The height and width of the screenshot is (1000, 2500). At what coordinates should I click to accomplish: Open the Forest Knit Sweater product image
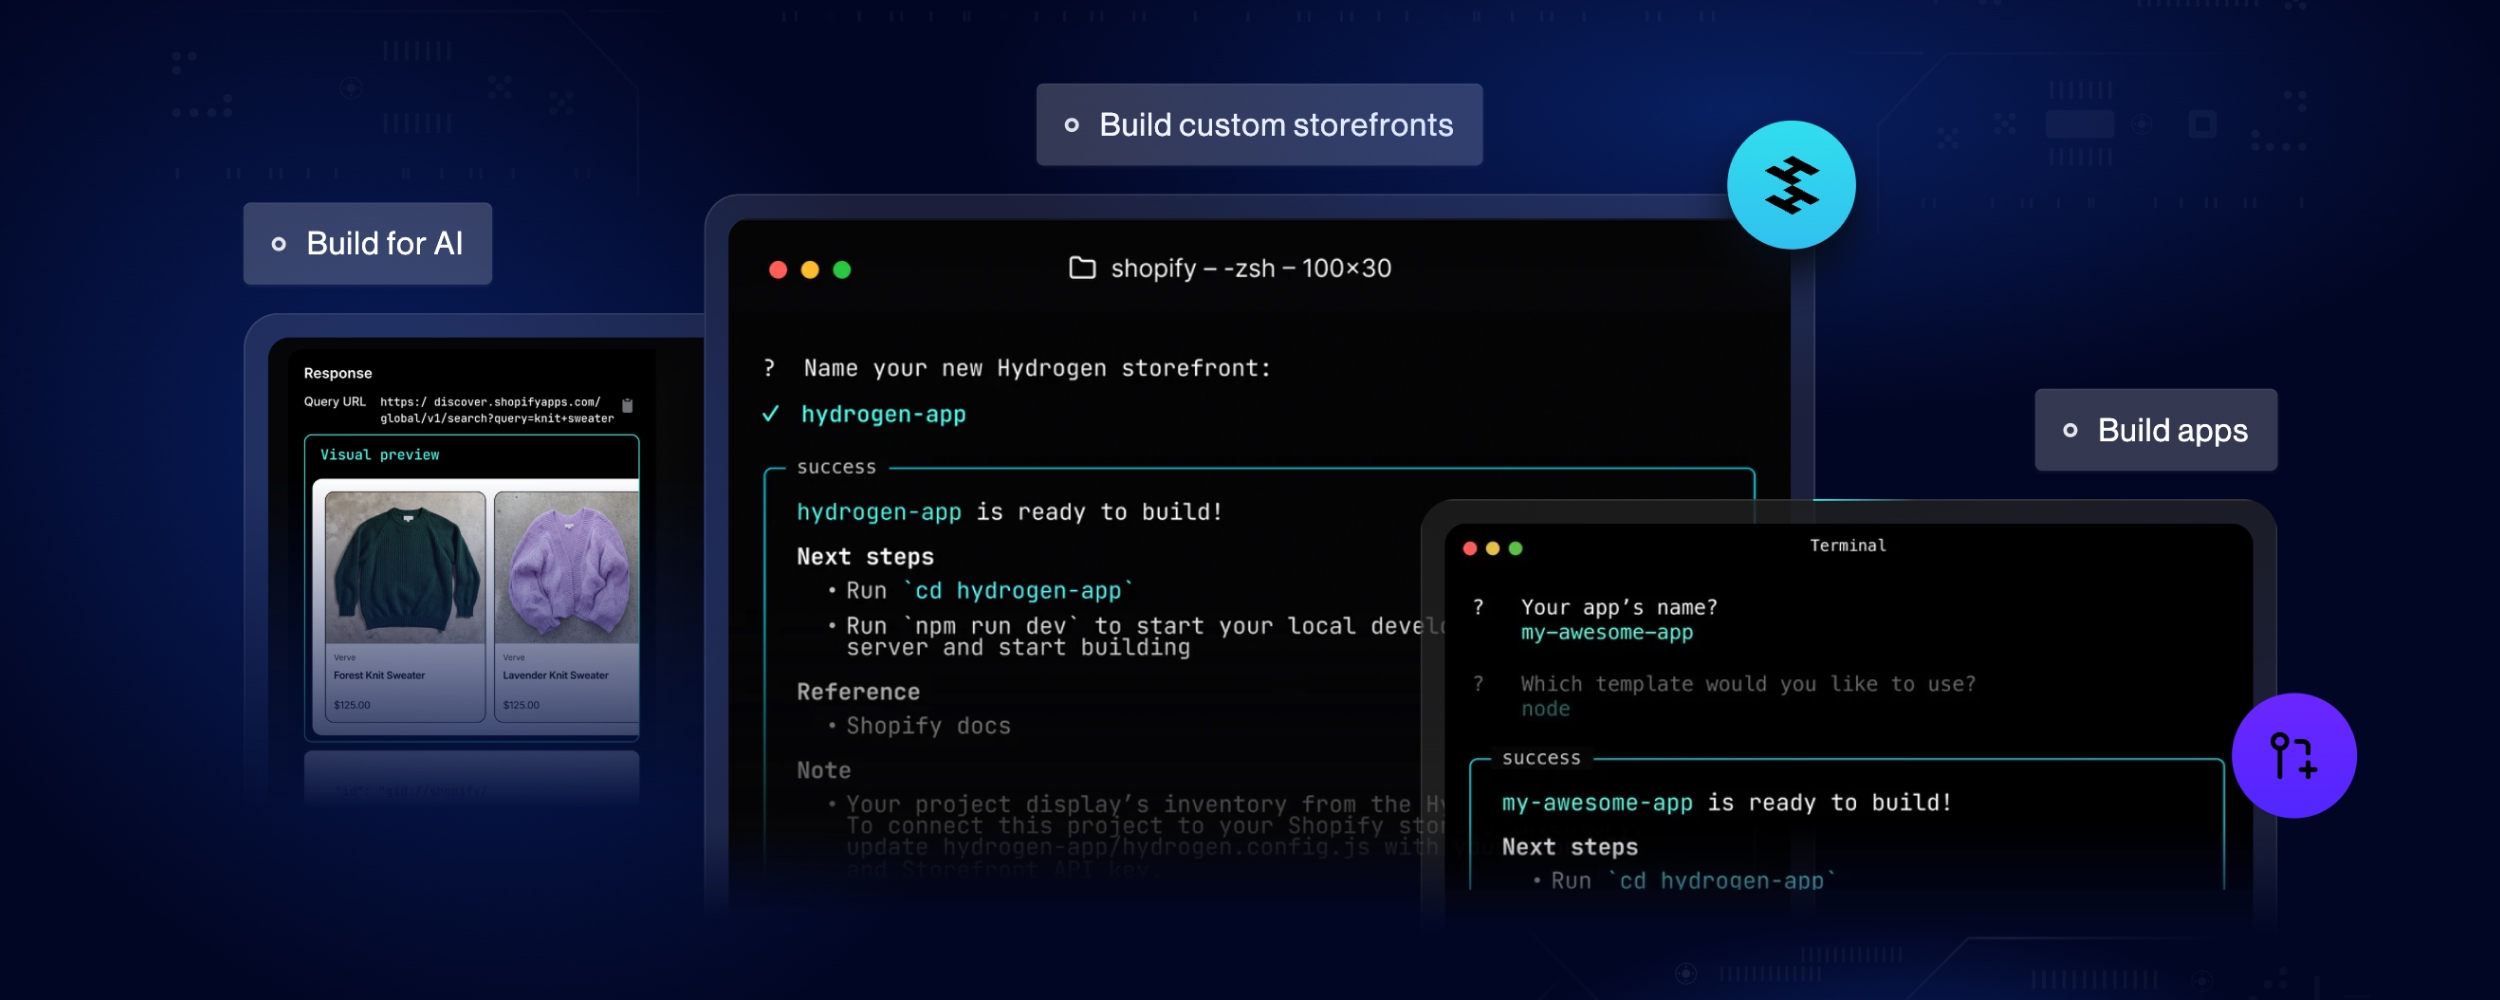pos(405,567)
